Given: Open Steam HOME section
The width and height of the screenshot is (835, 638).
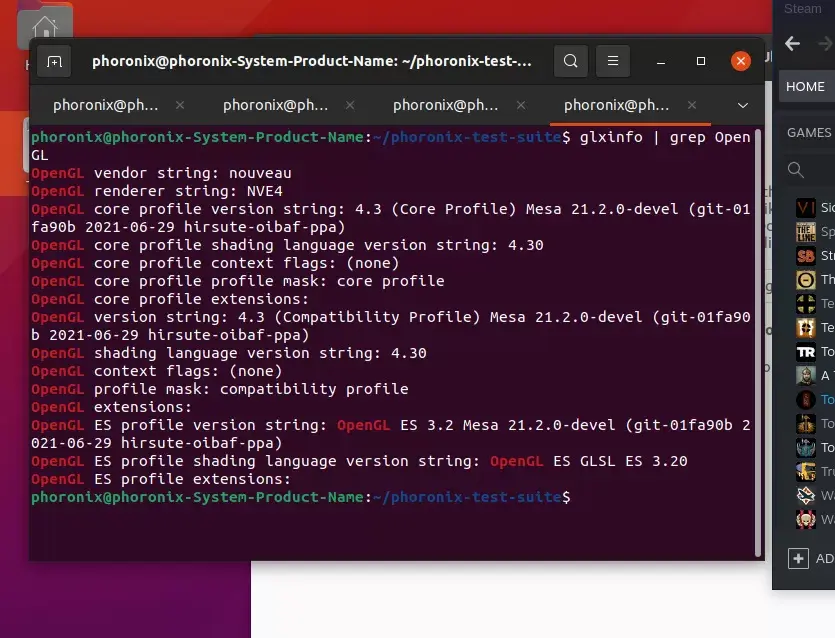Looking at the screenshot, I should (805, 87).
